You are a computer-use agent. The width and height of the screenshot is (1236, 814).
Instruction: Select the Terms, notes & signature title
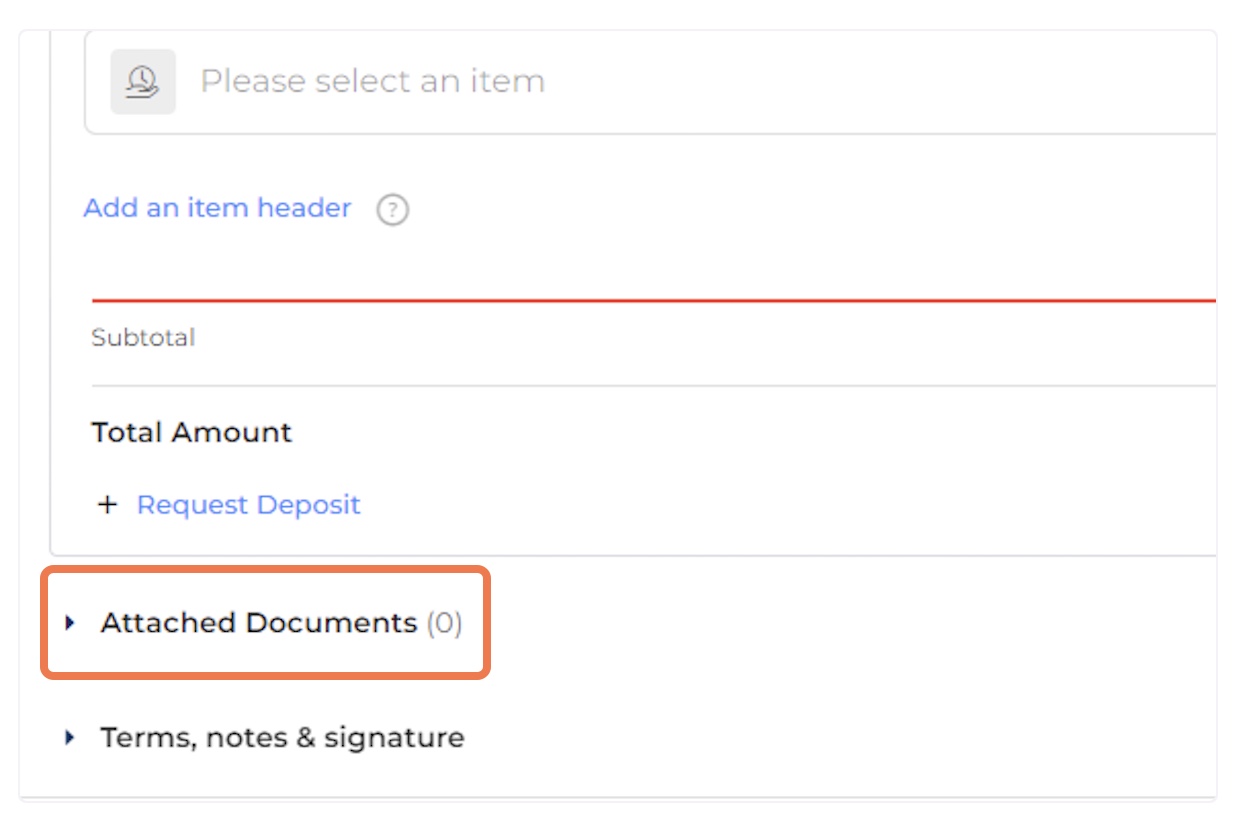(x=282, y=738)
